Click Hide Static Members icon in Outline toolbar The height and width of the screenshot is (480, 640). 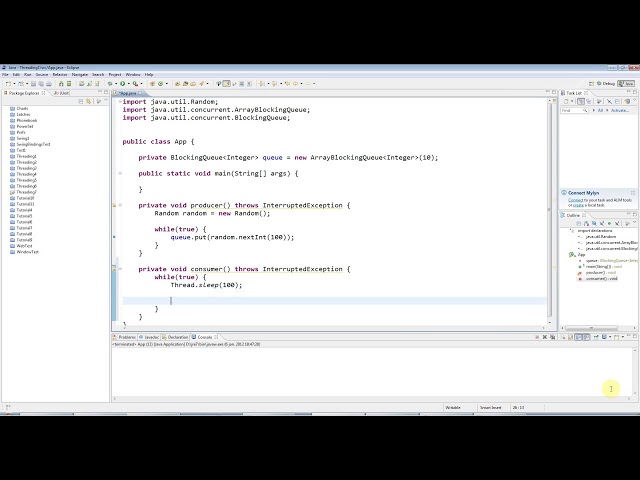point(602,223)
